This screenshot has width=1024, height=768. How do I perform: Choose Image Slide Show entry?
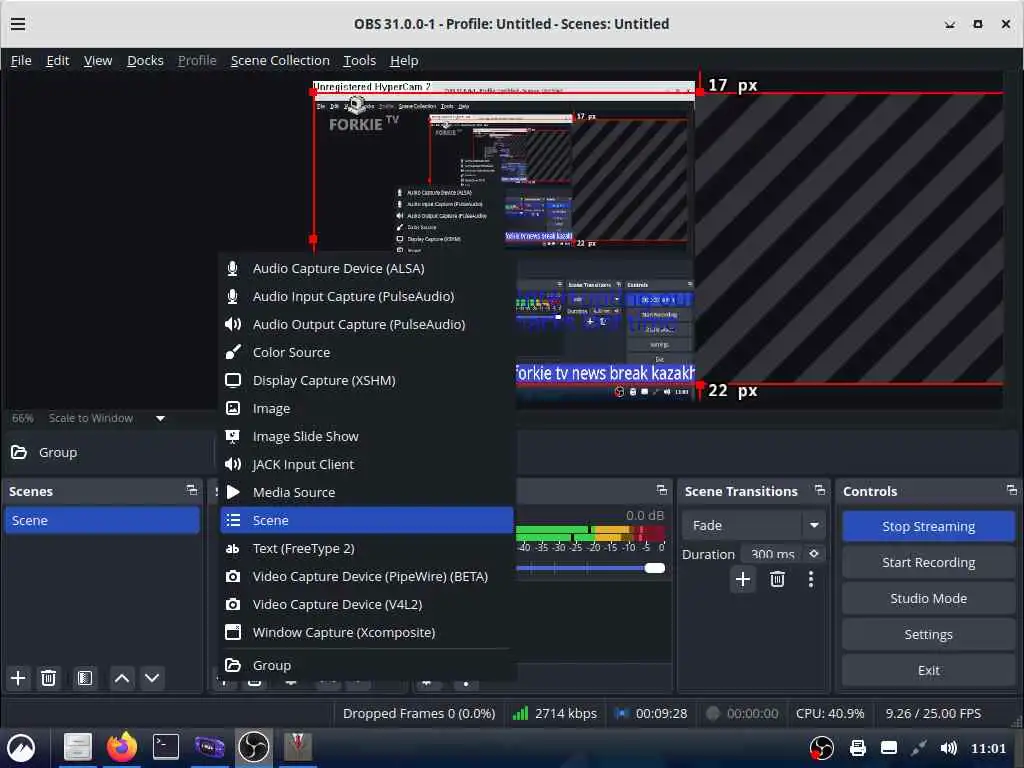(366, 437)
